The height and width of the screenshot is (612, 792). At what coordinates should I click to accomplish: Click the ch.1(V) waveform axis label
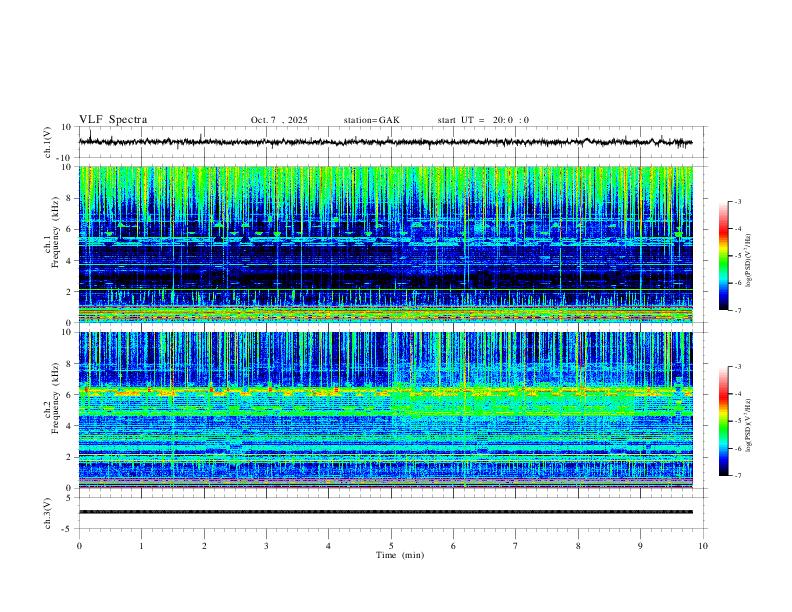click(x=48, y=142)
